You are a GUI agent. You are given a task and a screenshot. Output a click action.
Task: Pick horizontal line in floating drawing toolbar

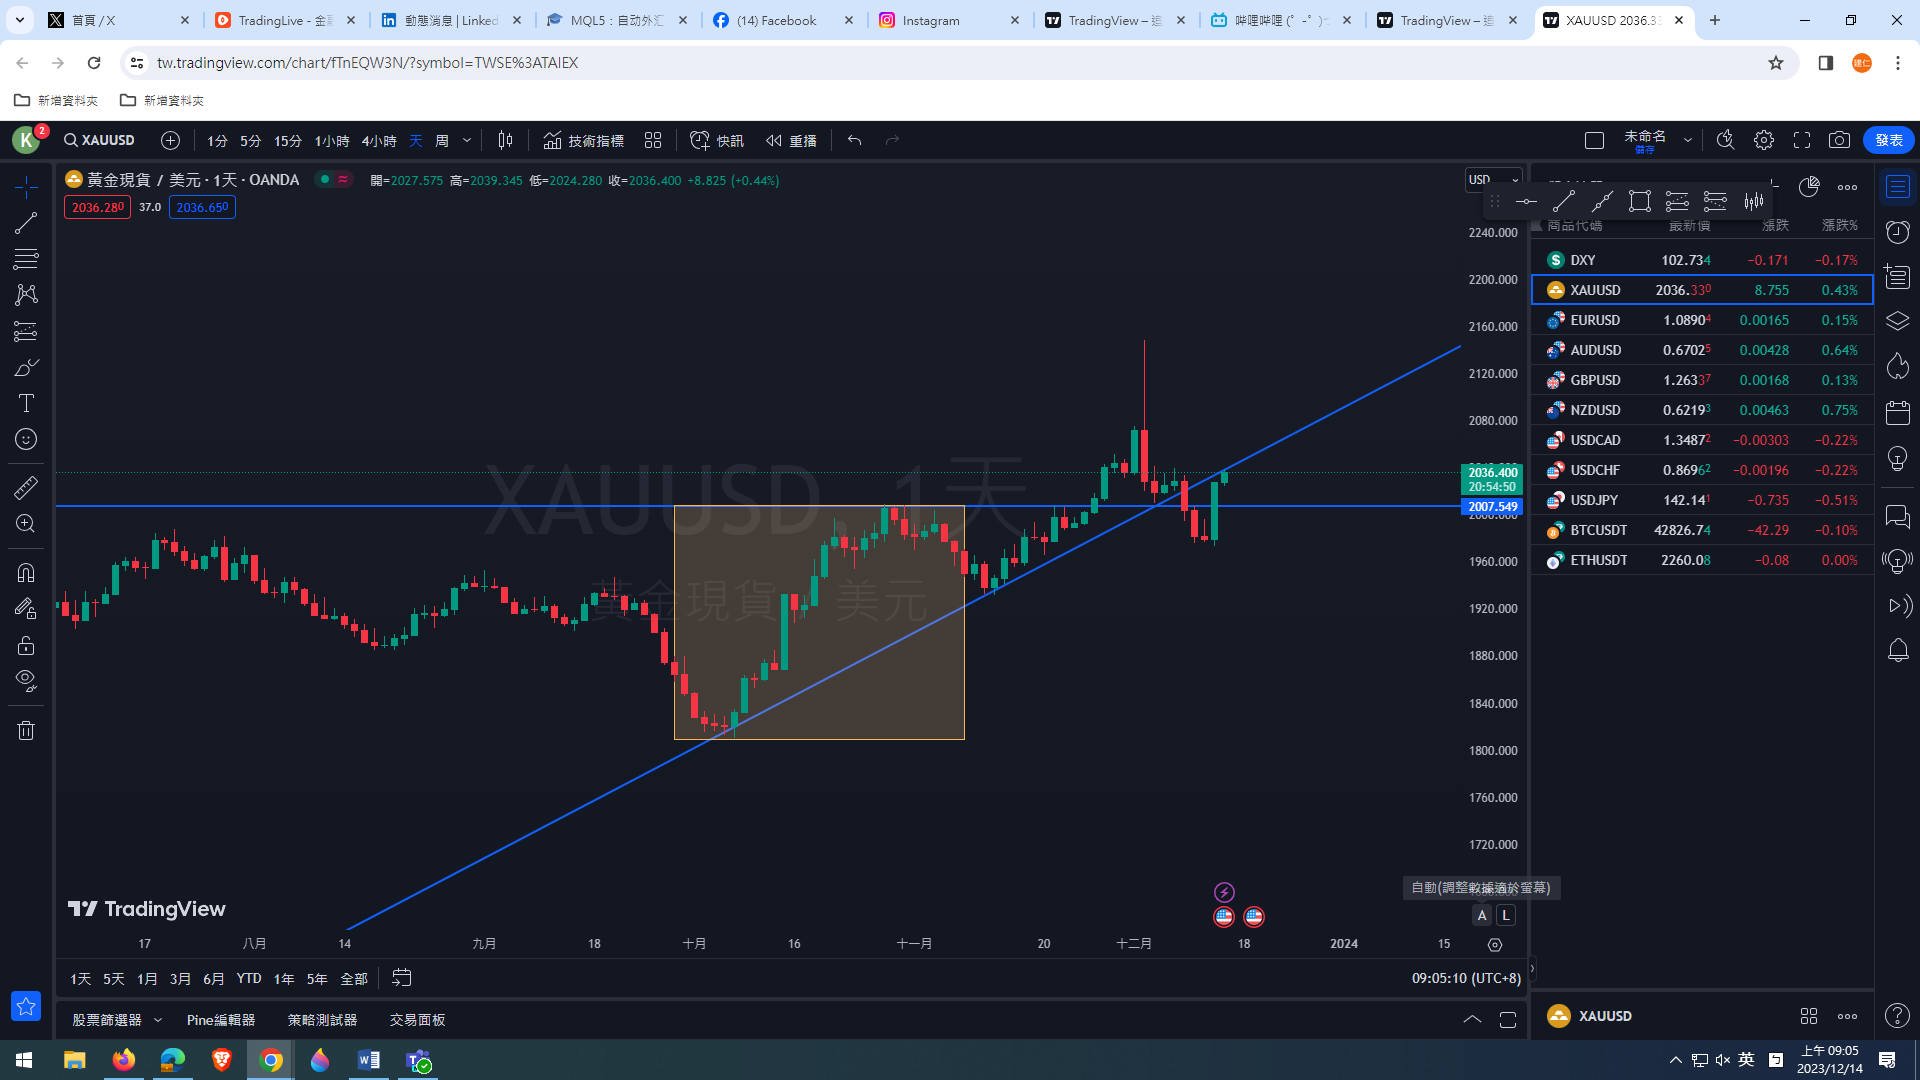[x=1526, y=202]
